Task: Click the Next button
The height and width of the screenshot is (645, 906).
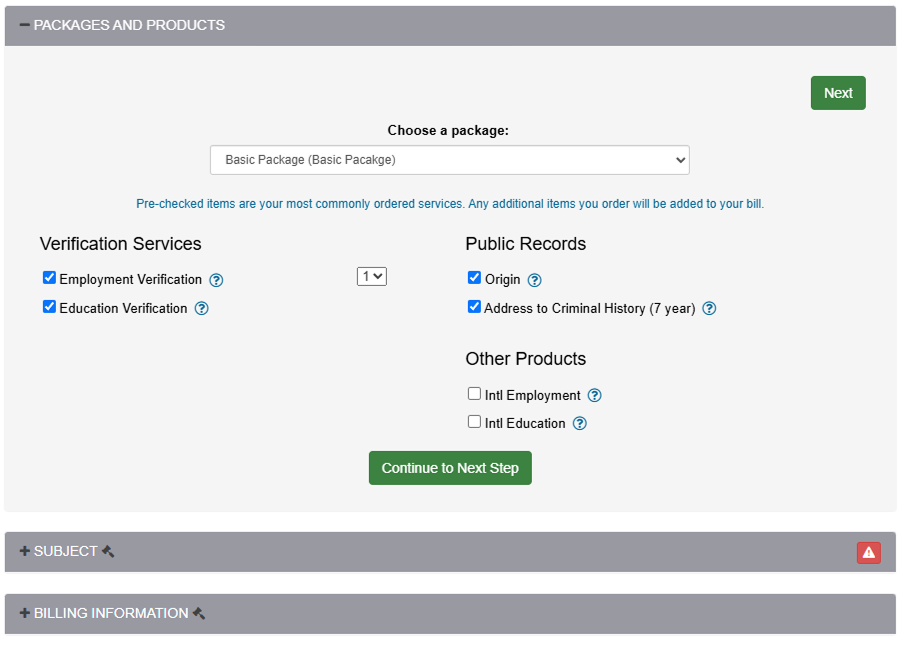Action: point(837,92)
